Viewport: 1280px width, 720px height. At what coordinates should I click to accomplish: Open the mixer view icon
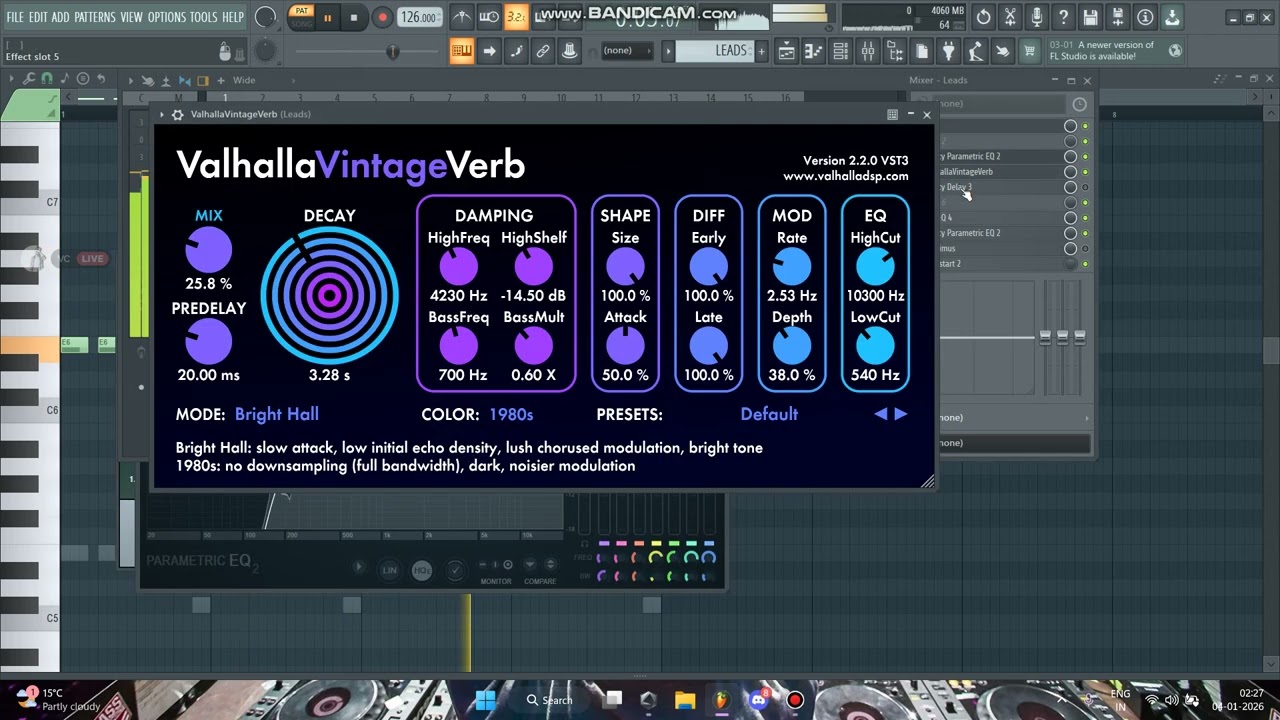tap(868, 51)
